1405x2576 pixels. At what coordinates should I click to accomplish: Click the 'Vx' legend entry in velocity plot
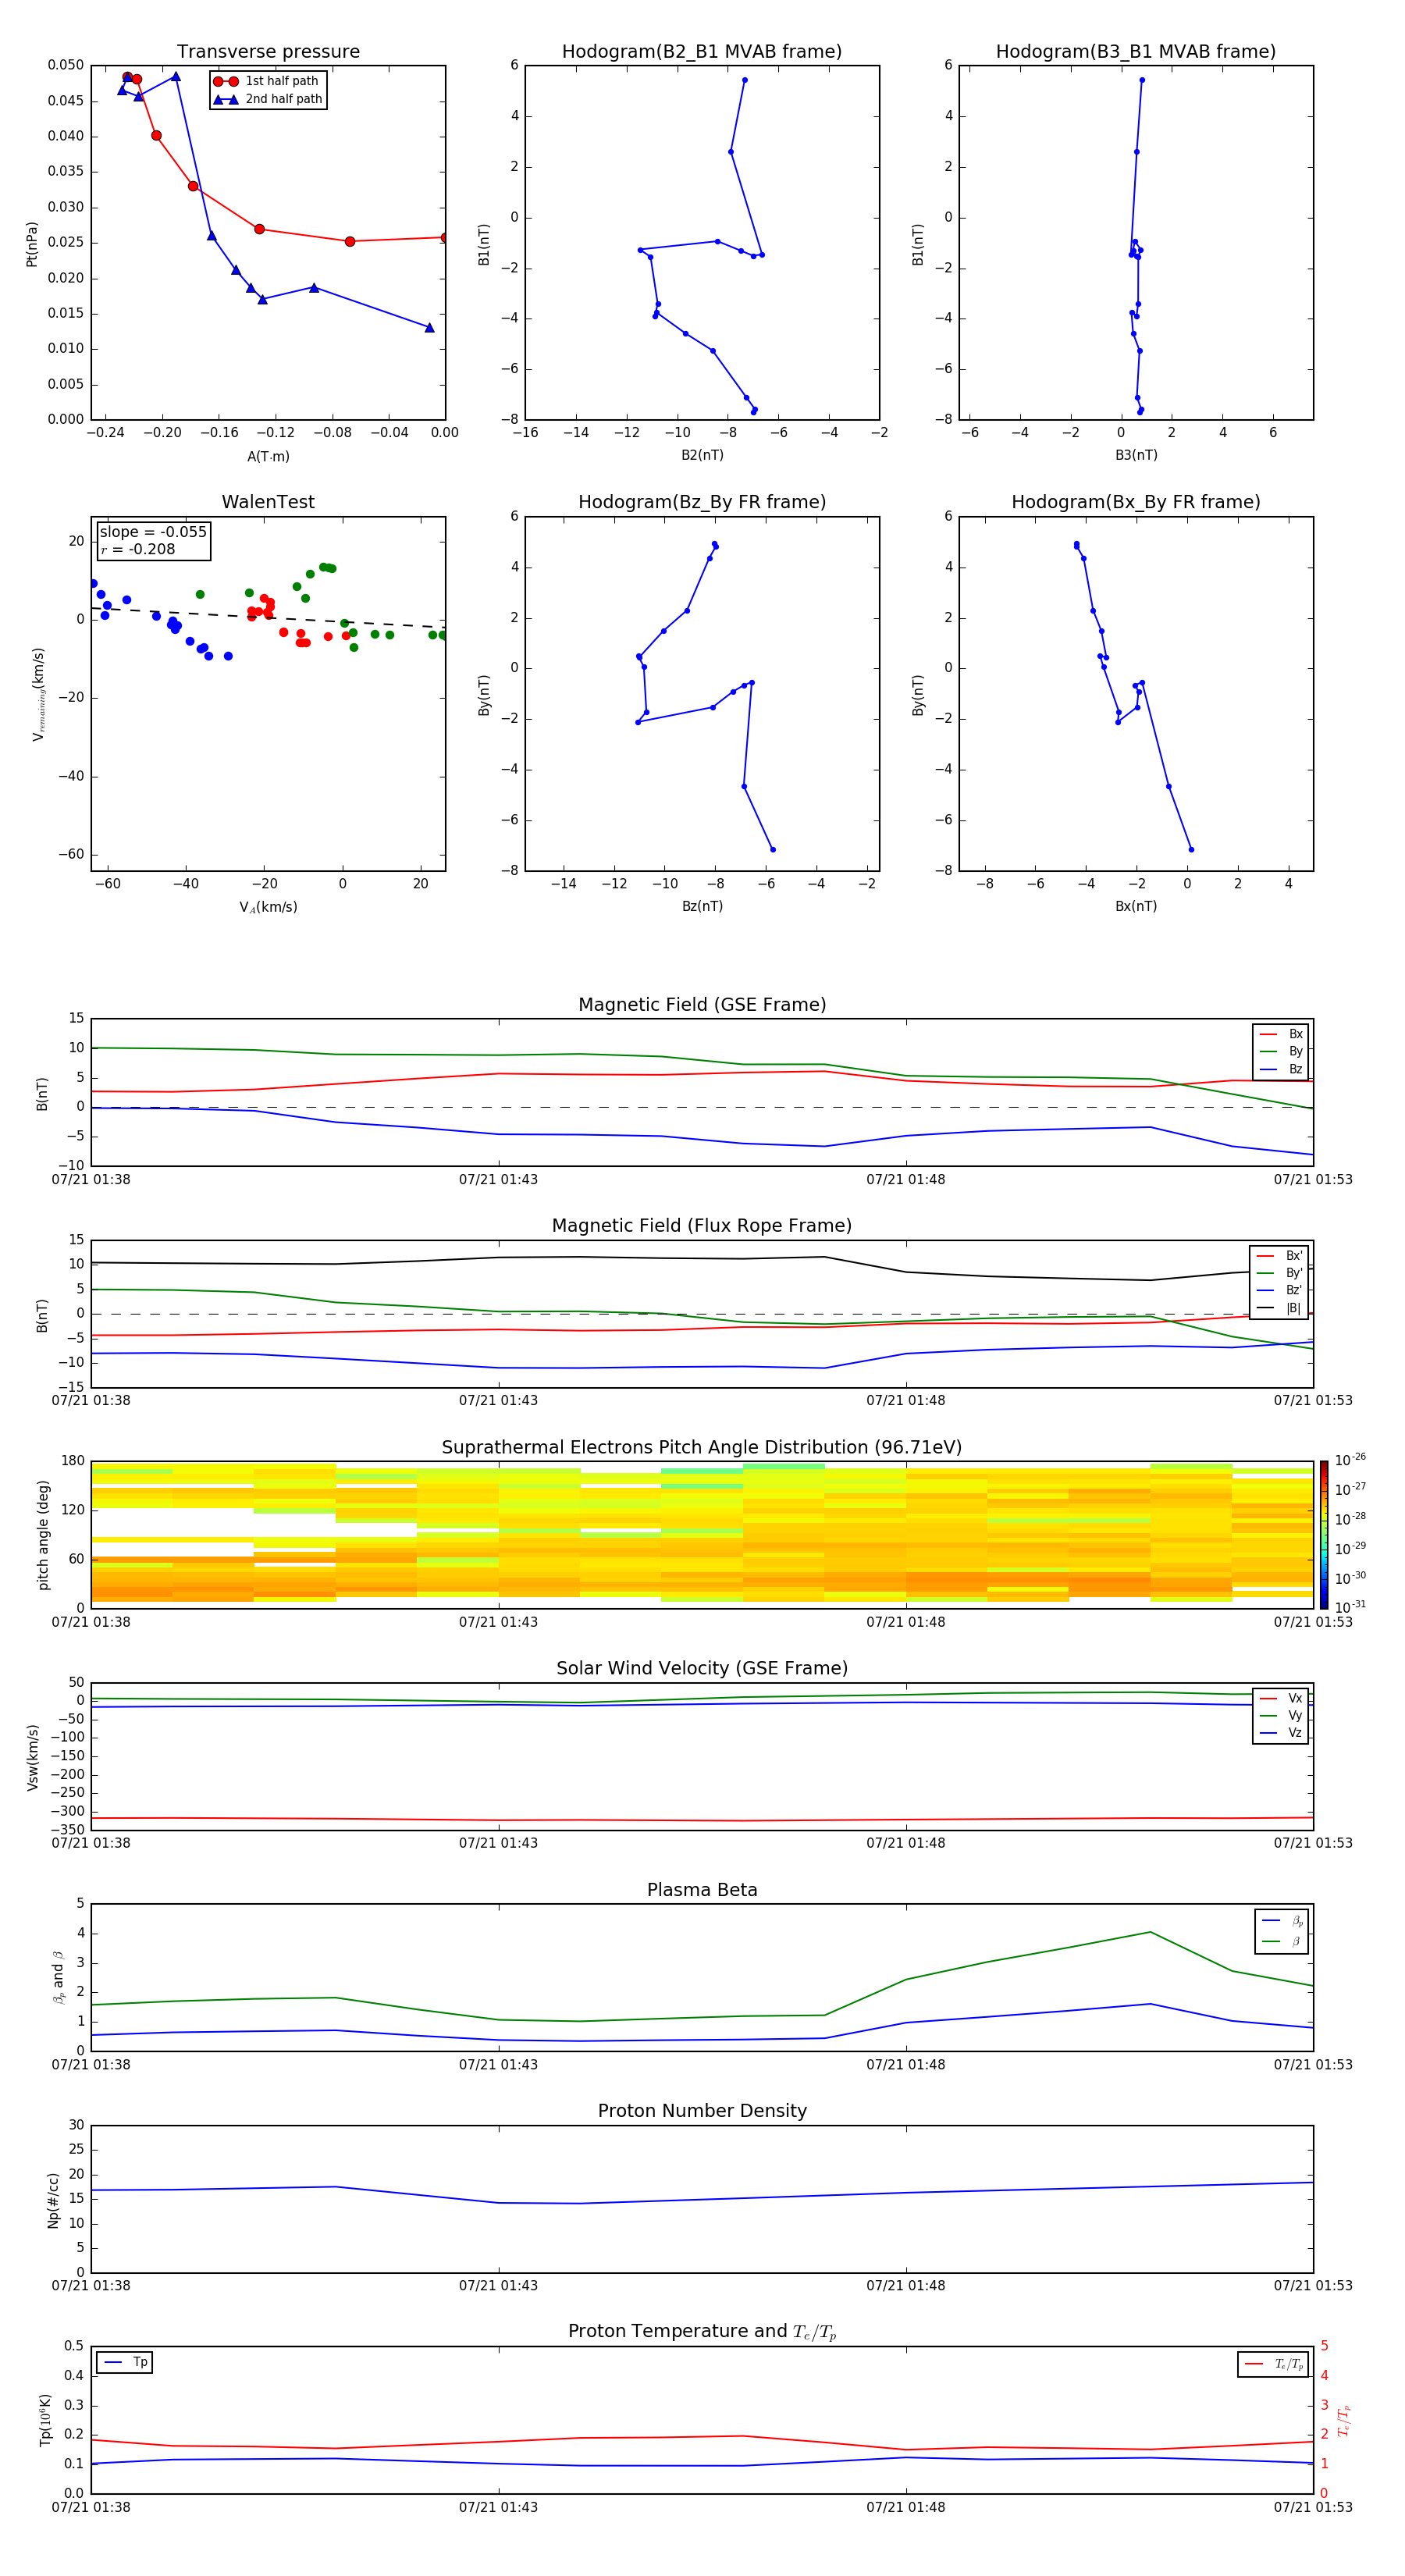click(x=1281, y=1698)
